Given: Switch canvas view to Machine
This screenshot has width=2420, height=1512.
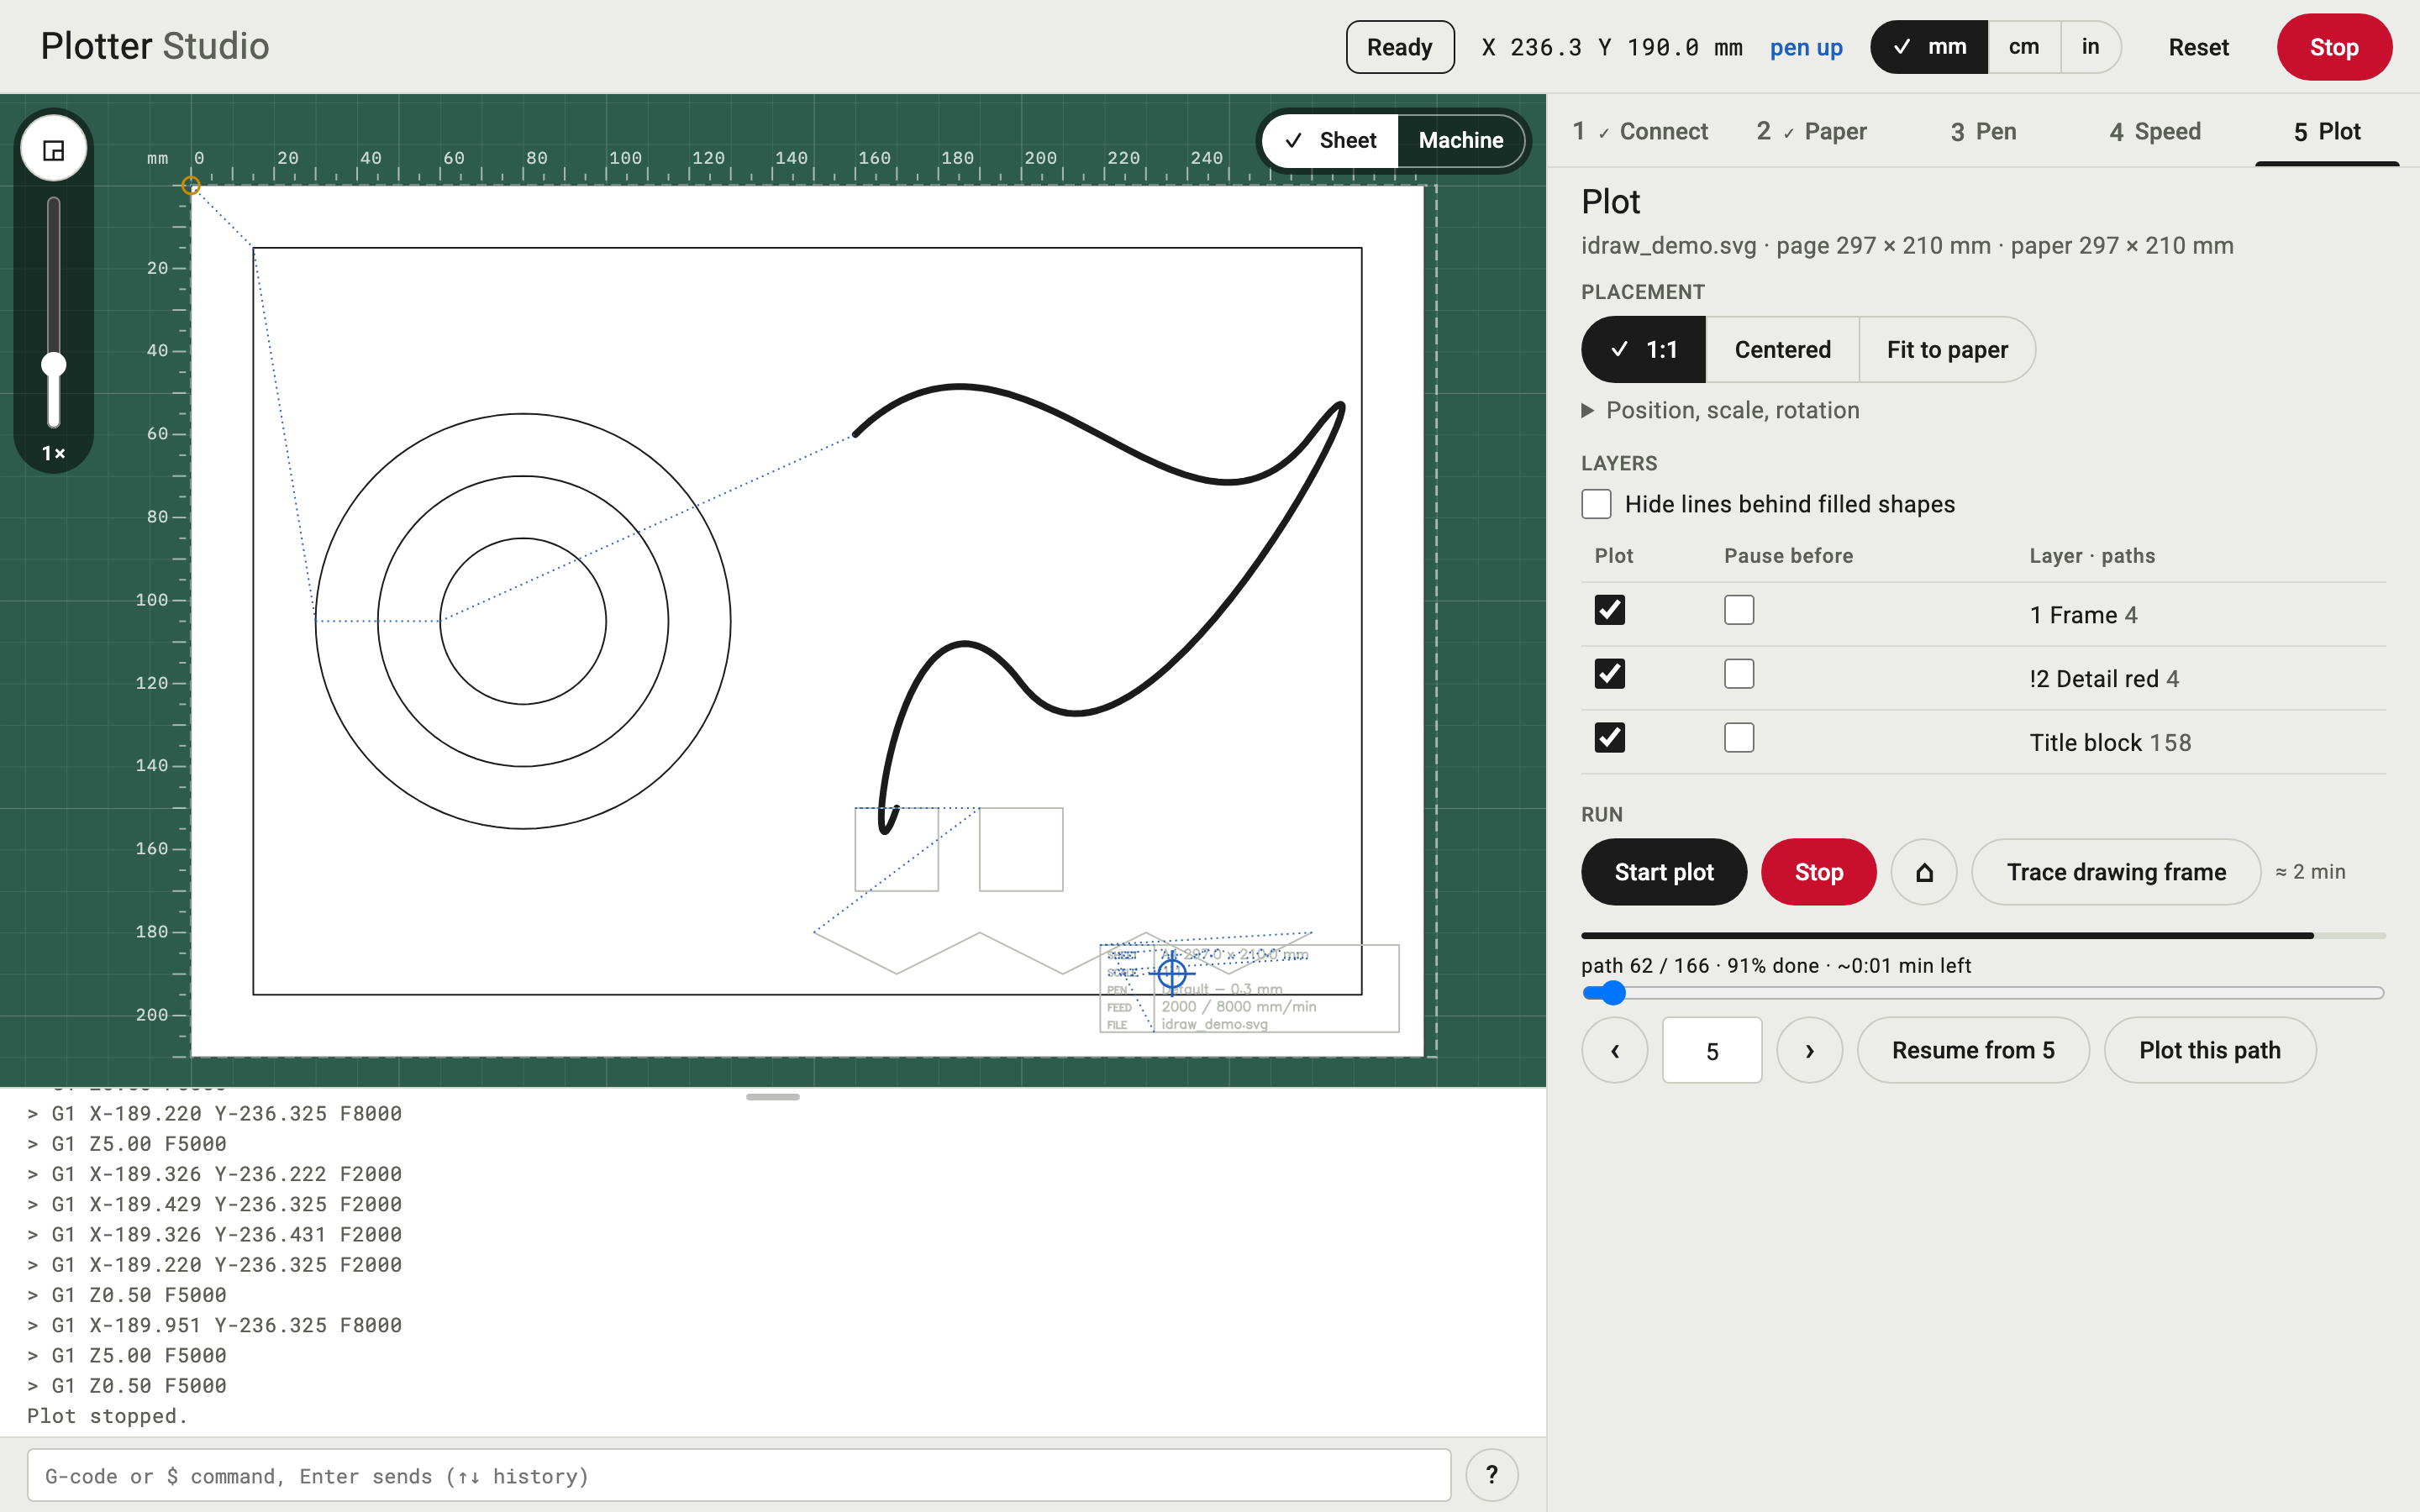Looking at the screenshot, I should (x=1460, y=140).
